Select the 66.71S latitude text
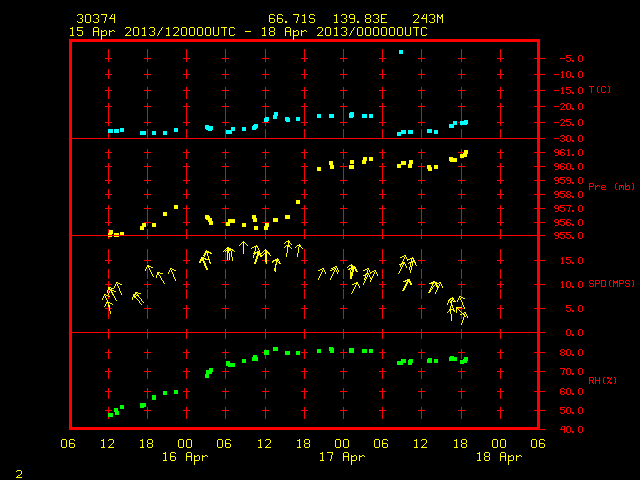 tap(291, 19)
